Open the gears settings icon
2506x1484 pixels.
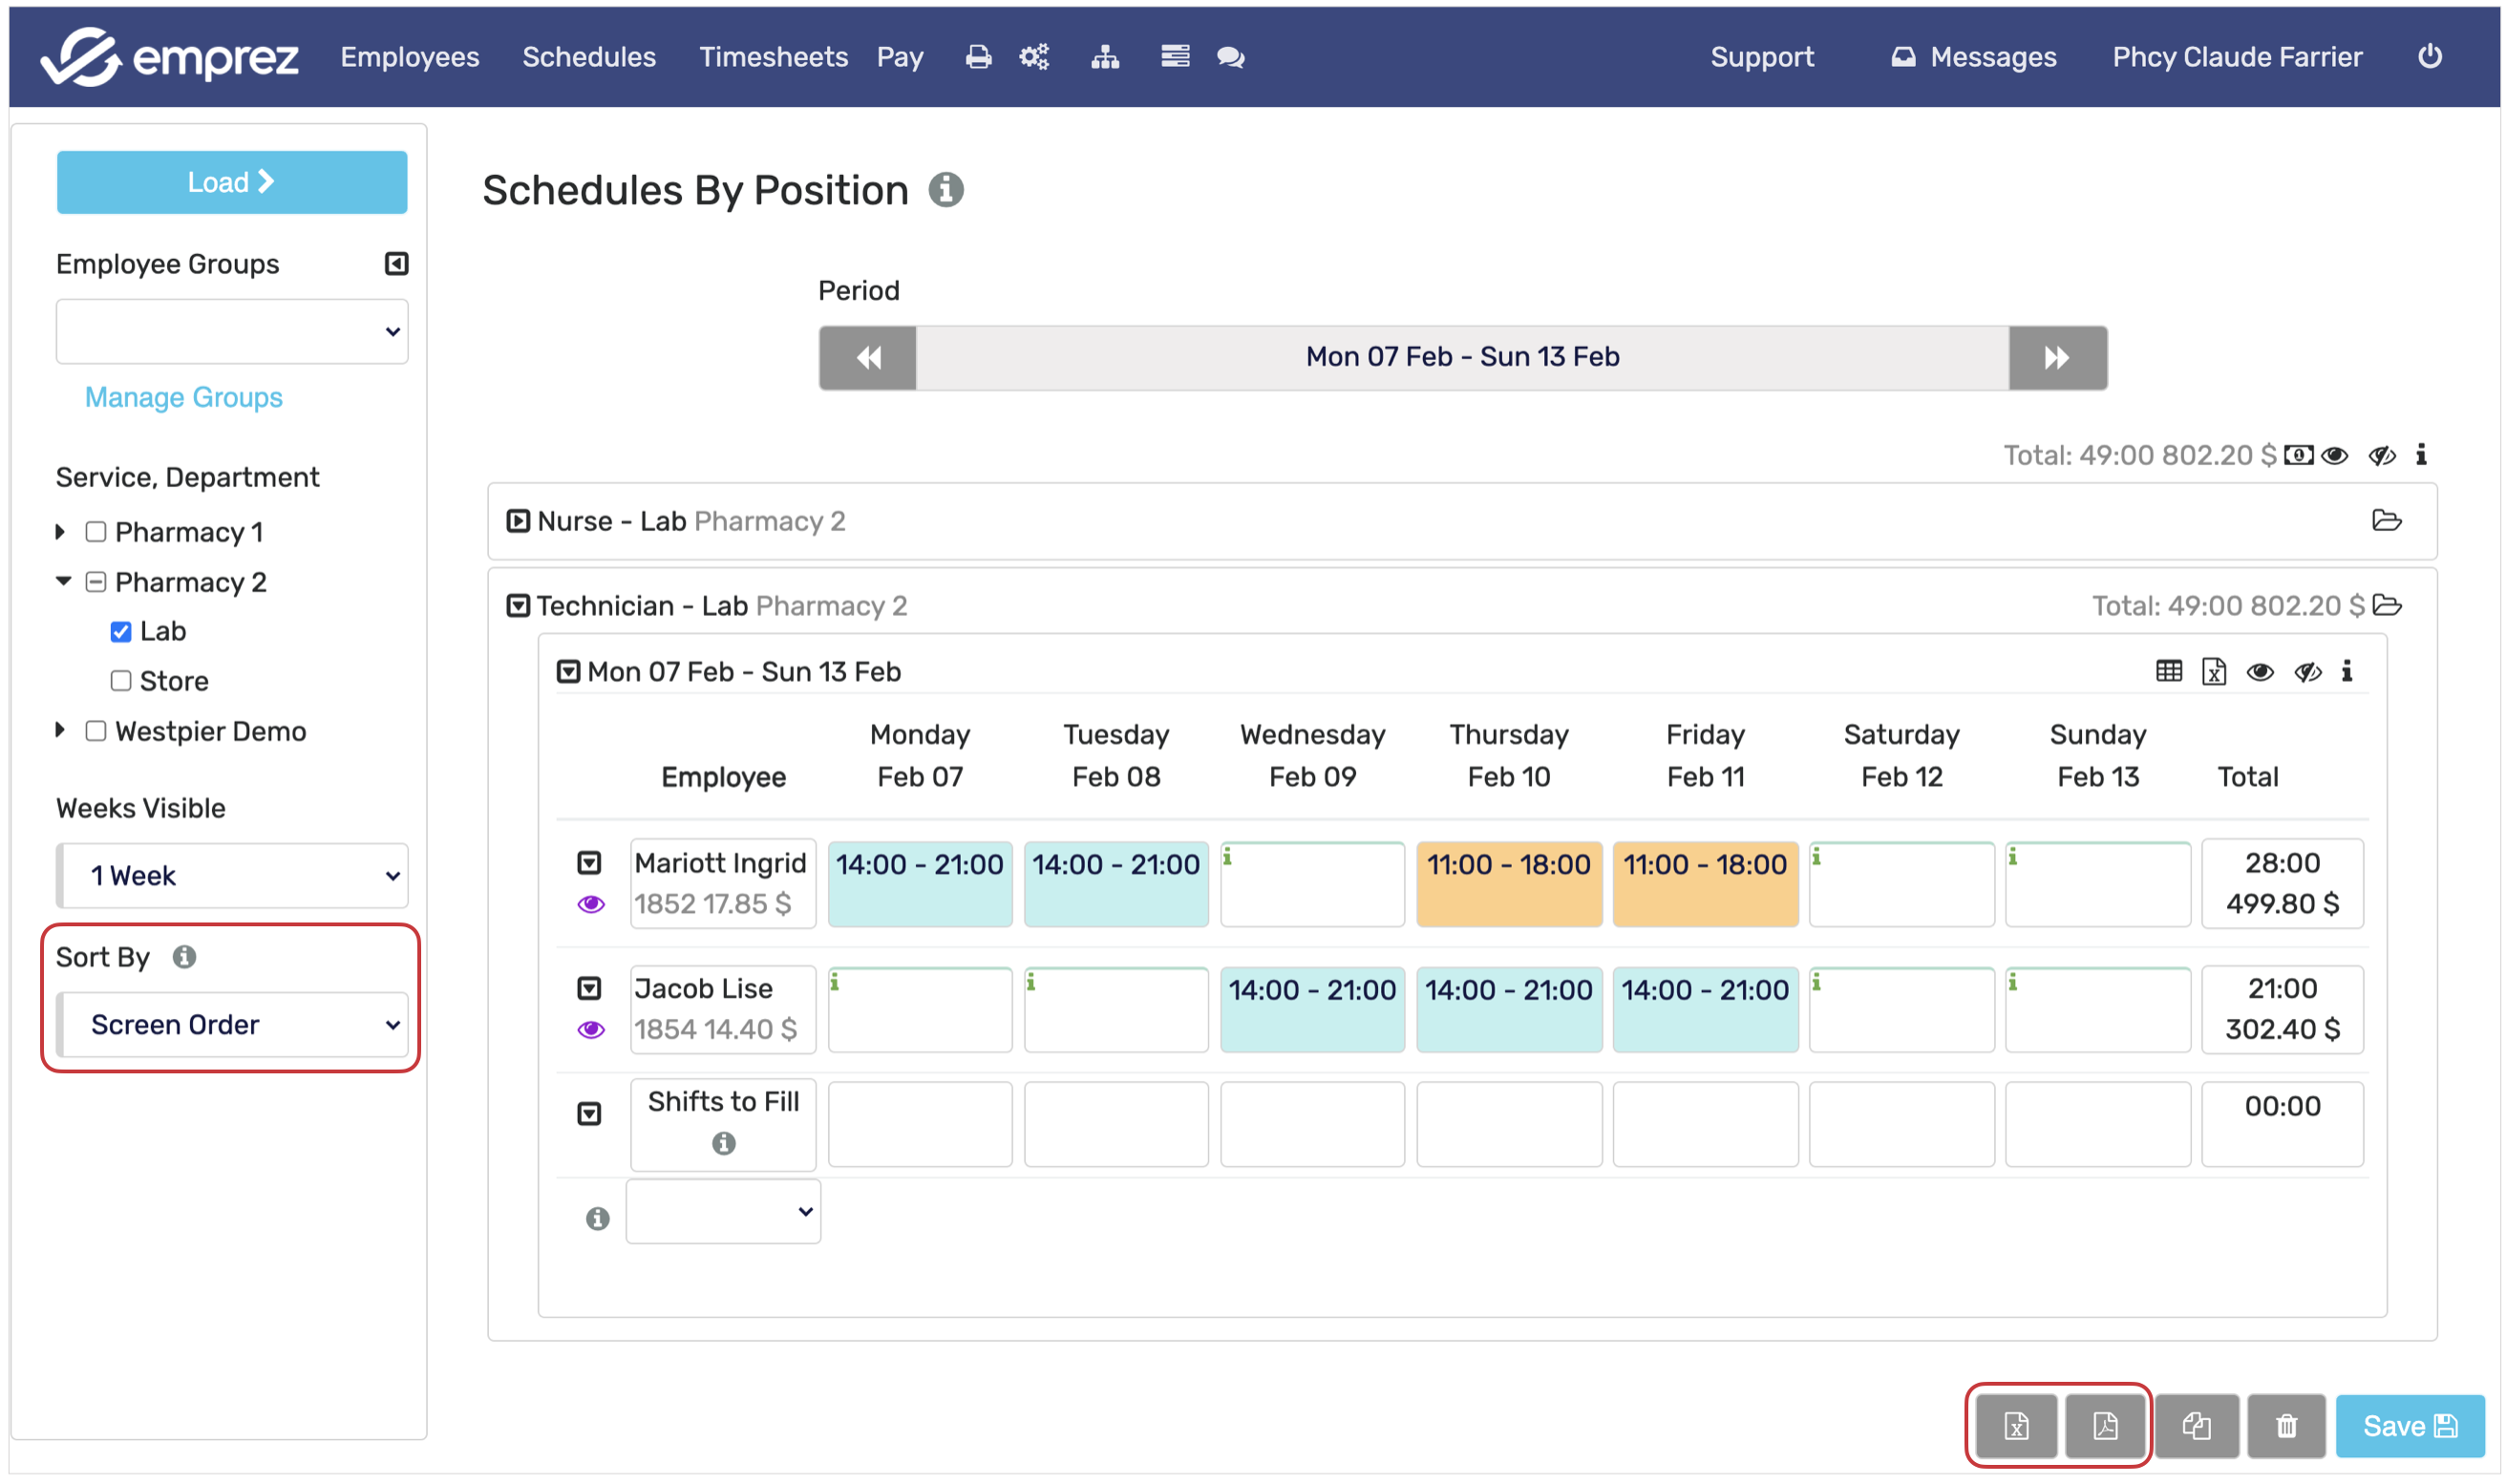pyautogui.click(x=1034, y=57)
